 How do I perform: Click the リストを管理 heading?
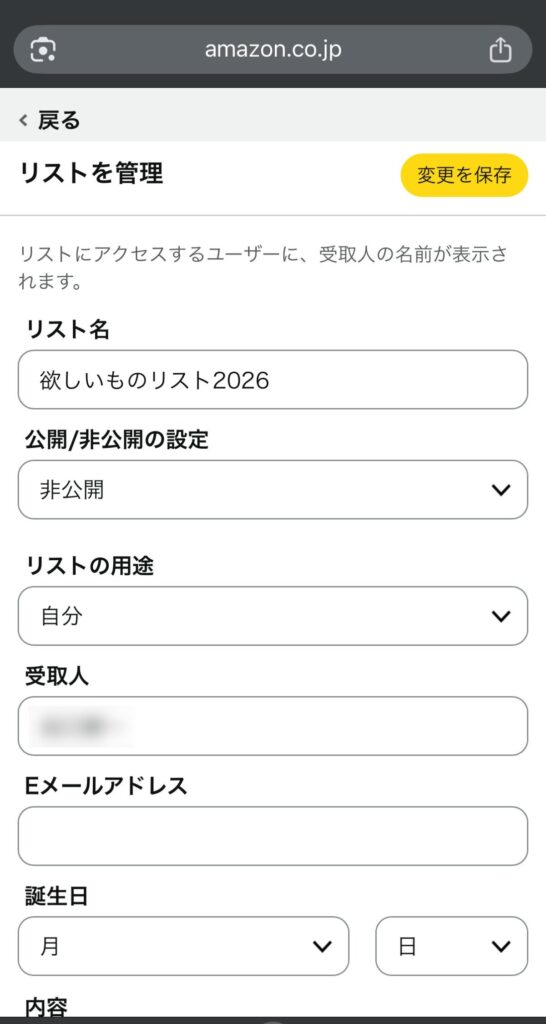coord(91,174)
